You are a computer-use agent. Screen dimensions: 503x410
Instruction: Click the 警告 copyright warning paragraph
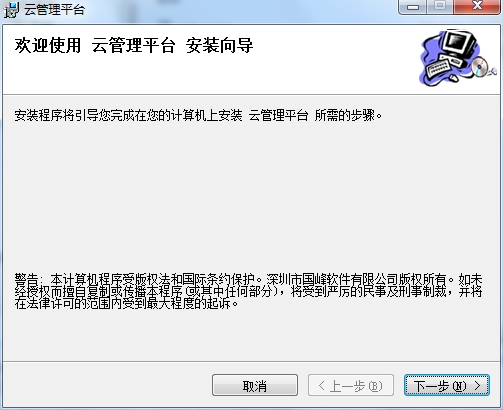[x=248, y=291]
